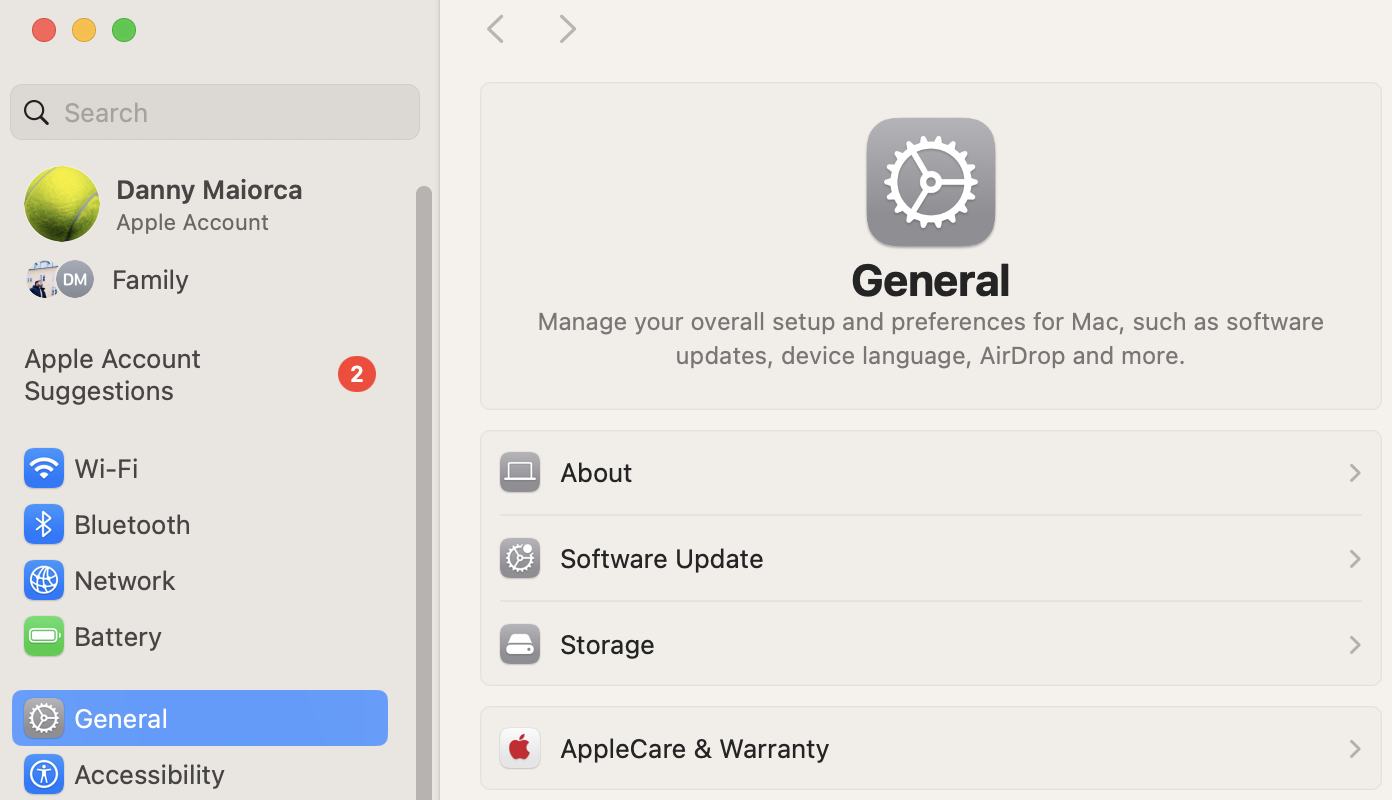Screen dimensions: 1392x800
Task: Select the Bluetooth icon in the sidebar
Action: (43, 524)
